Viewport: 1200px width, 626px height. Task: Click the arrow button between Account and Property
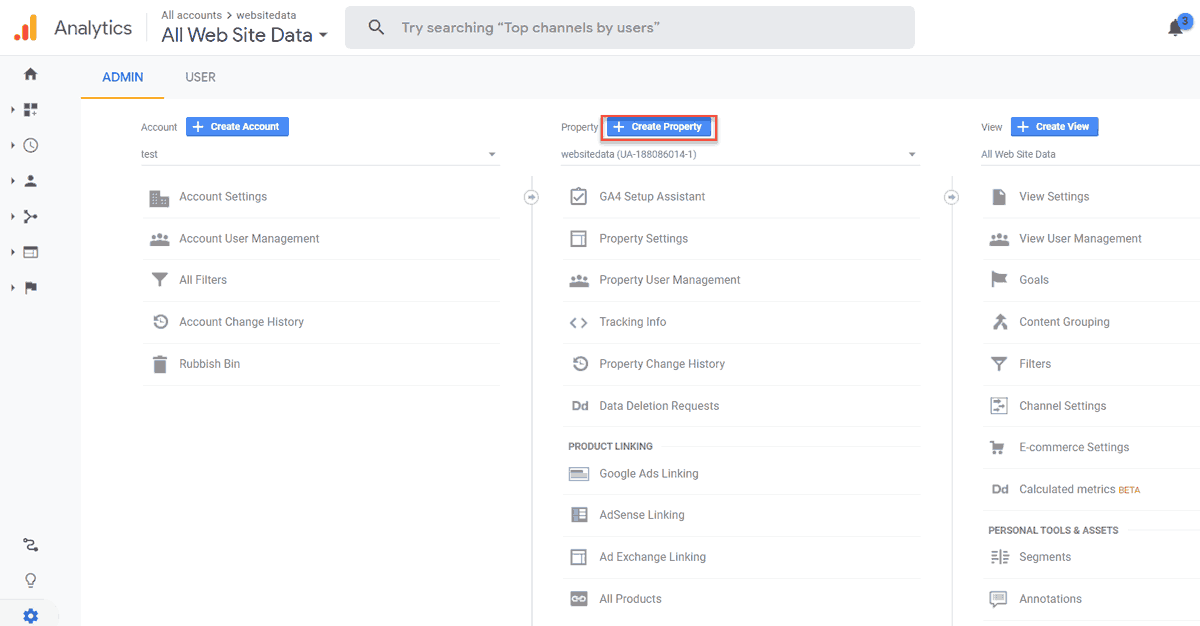[x=531, y=197]
